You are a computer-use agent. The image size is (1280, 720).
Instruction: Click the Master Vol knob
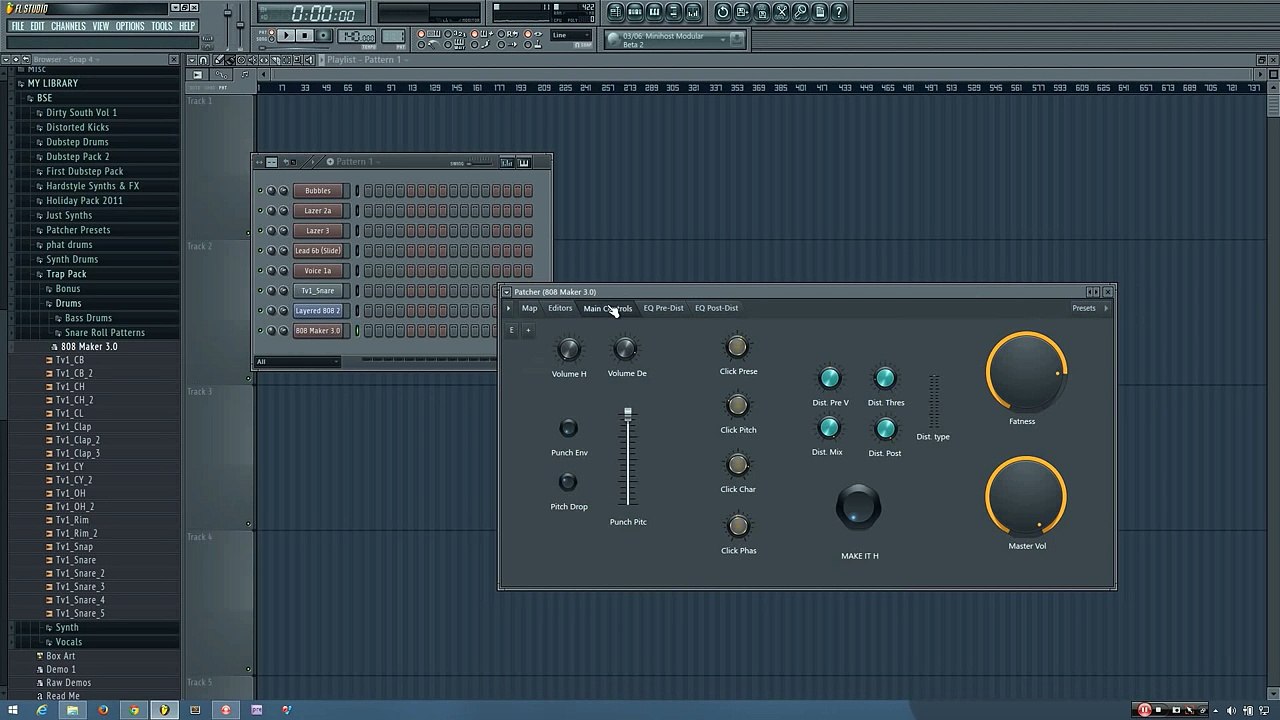(x=1026, y=497)
